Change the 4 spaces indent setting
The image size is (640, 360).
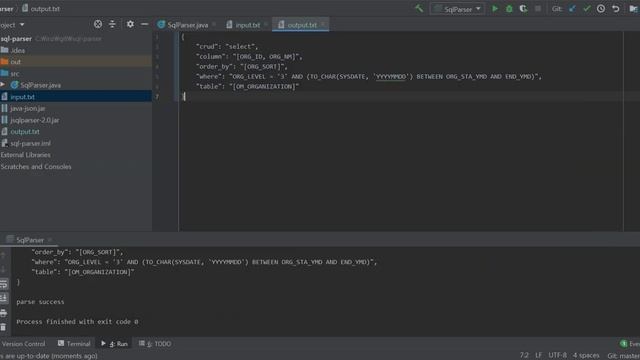click(x=586, y=356)
